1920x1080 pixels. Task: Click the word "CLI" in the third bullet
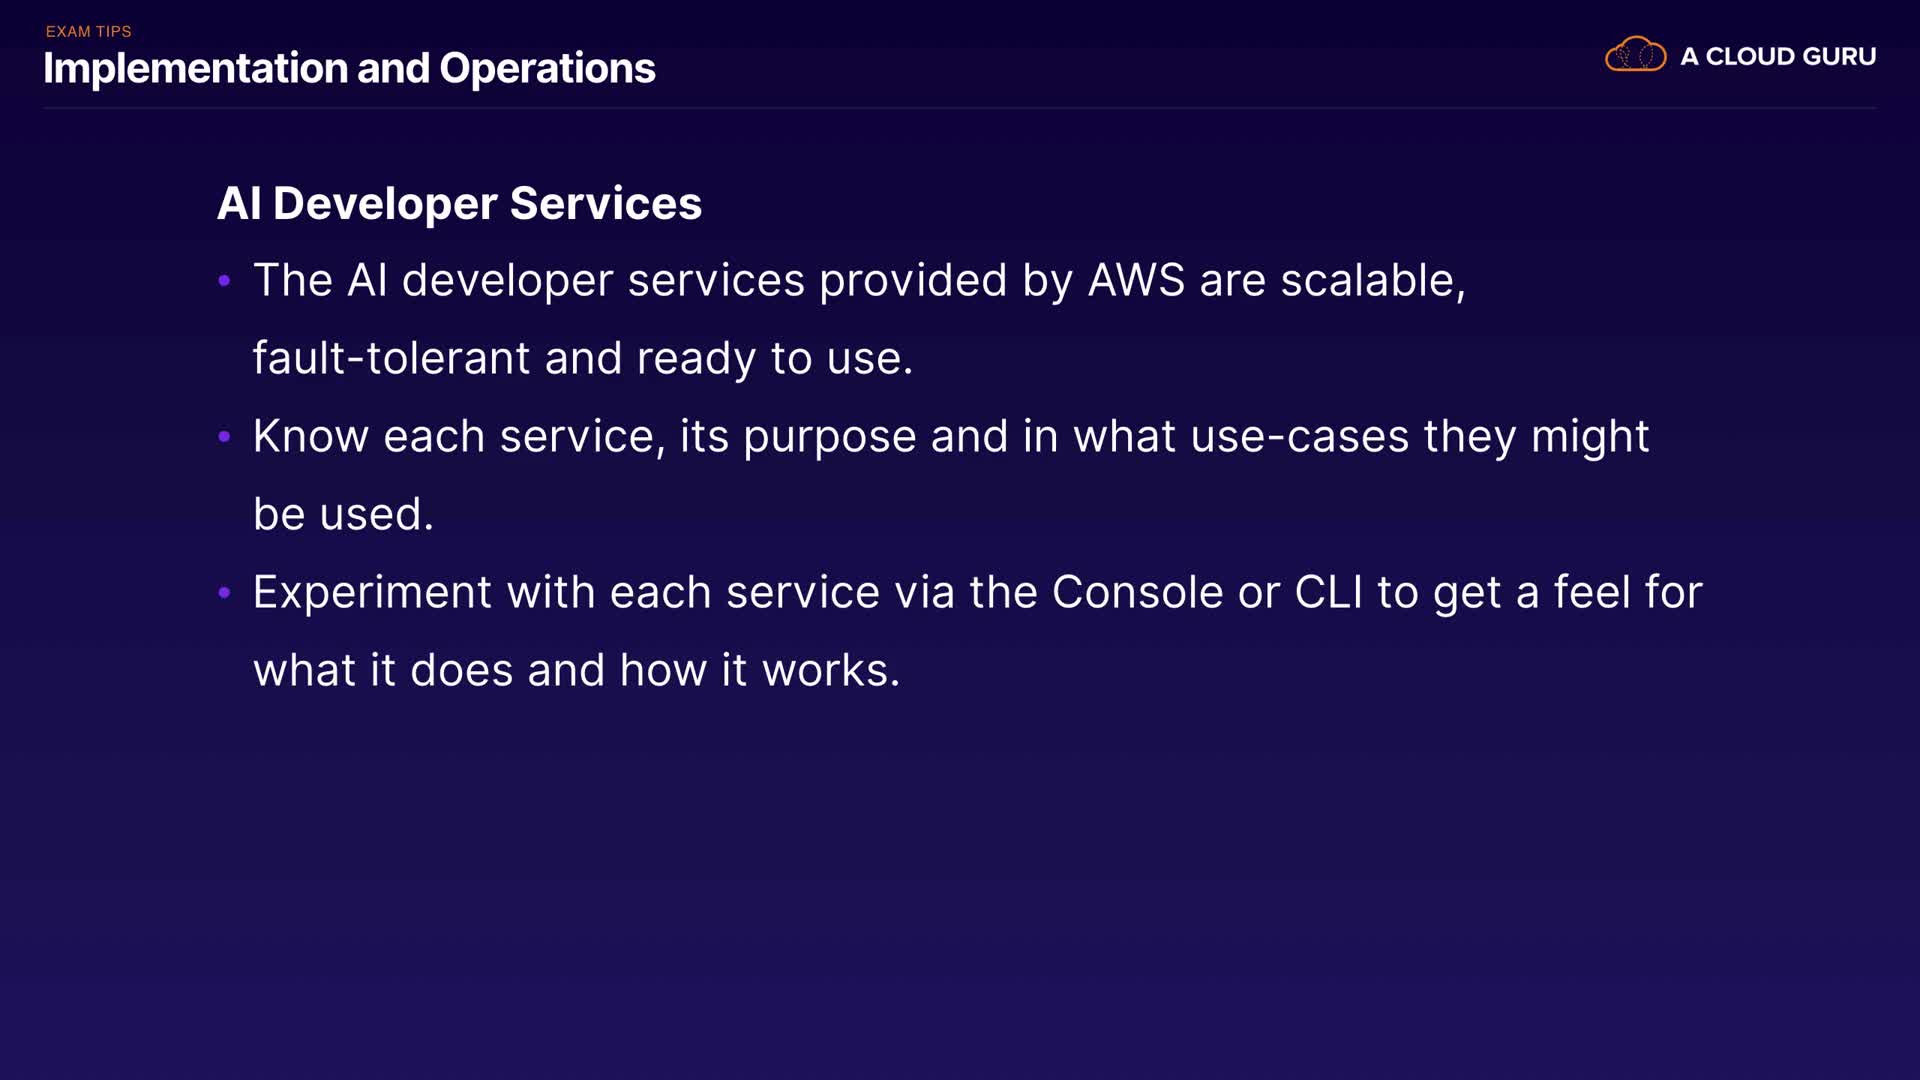pyautogui.click(x=1328, y=593)
